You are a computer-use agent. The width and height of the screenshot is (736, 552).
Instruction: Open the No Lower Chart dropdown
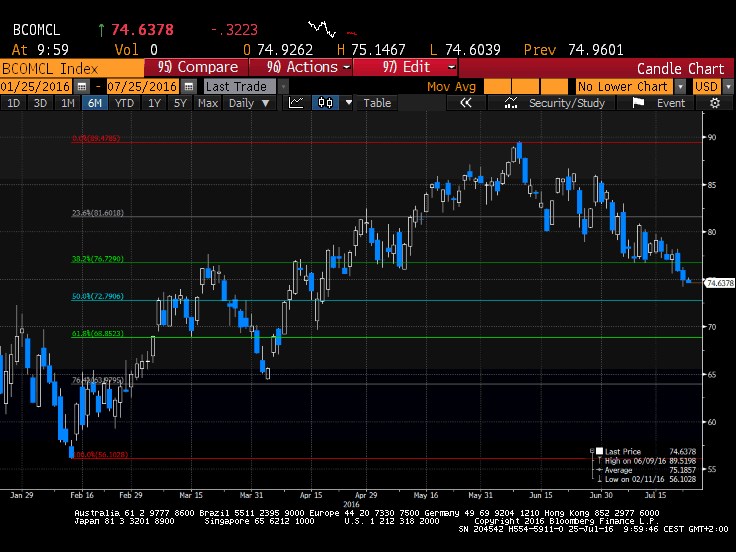(x=628, y=87)
